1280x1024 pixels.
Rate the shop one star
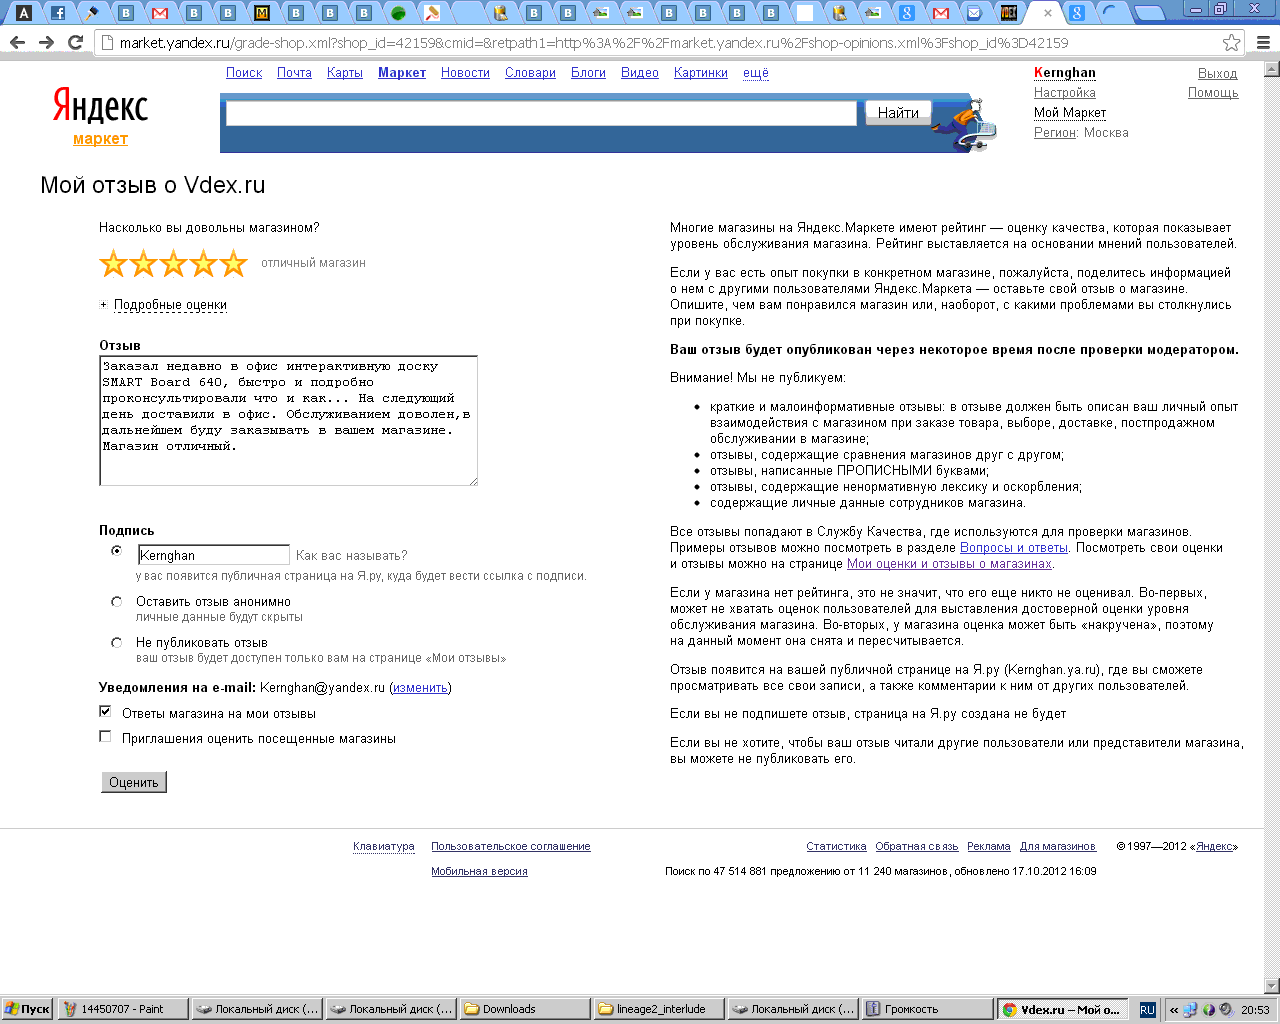113,263
